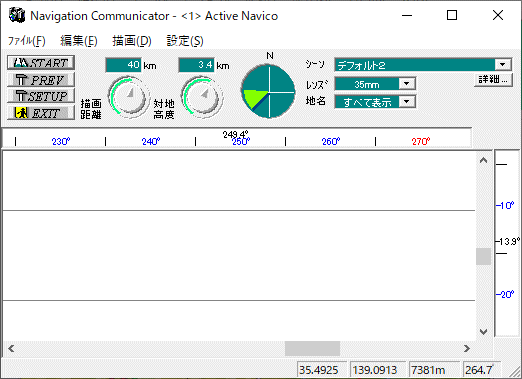Select the デフォルト2 scene combo box
The height and width of the screenshot is (379, 522).
[x=423, y=64]
